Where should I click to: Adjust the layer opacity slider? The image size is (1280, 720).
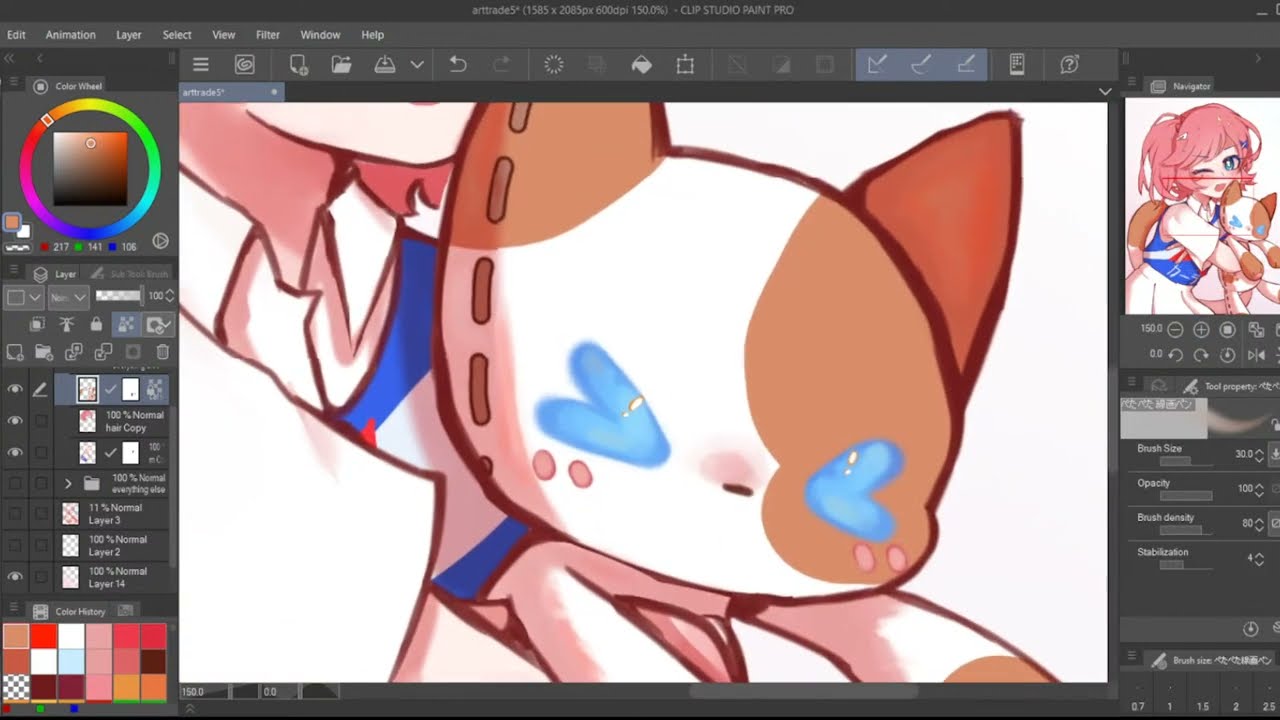(118, 296)
